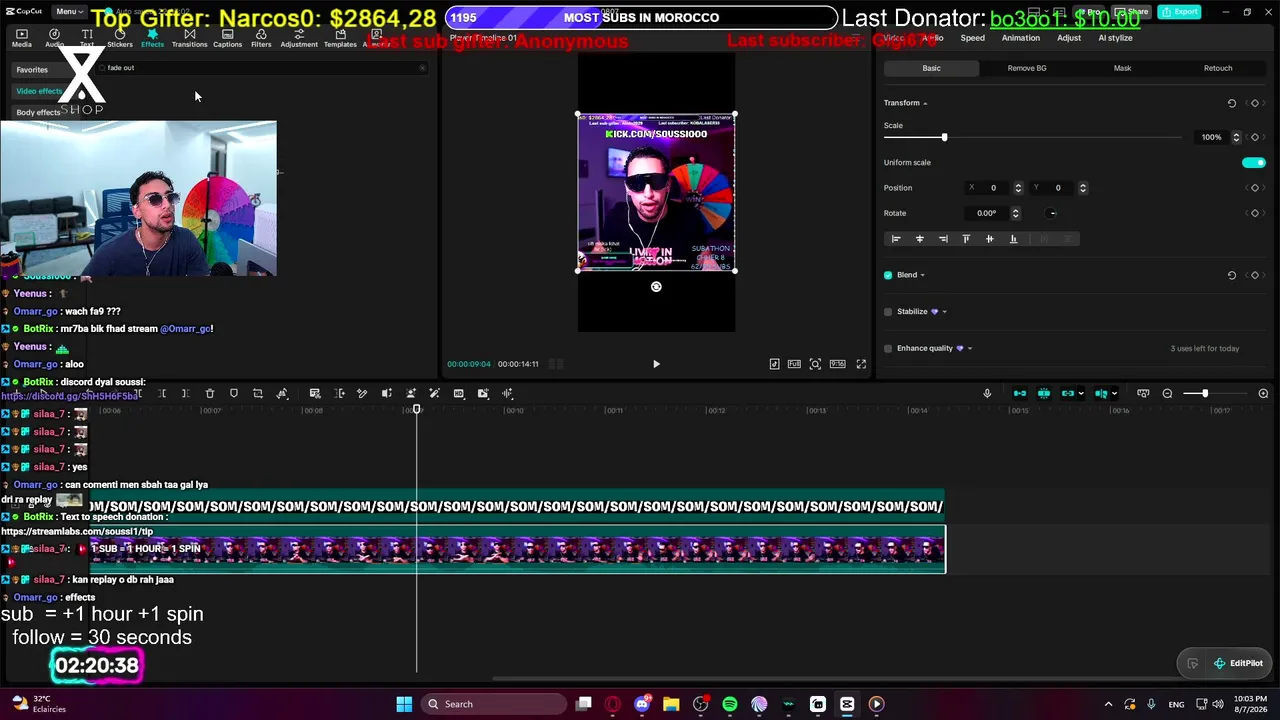Align clip to the right edge
The image size is (1280, 720).
(x=943, y=239)
